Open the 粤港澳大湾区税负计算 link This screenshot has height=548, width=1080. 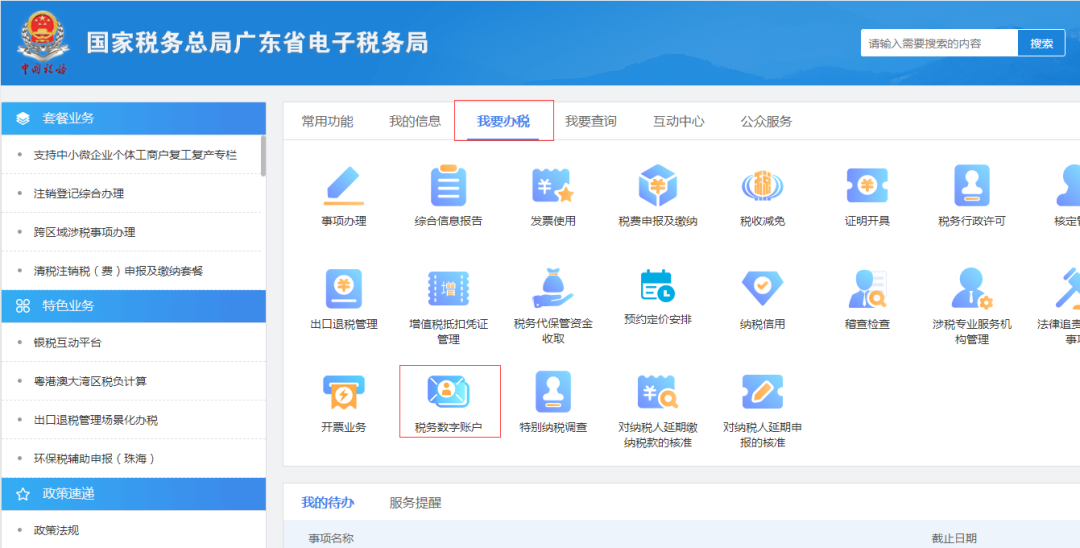pyautogui.click(x=90, y=381)
